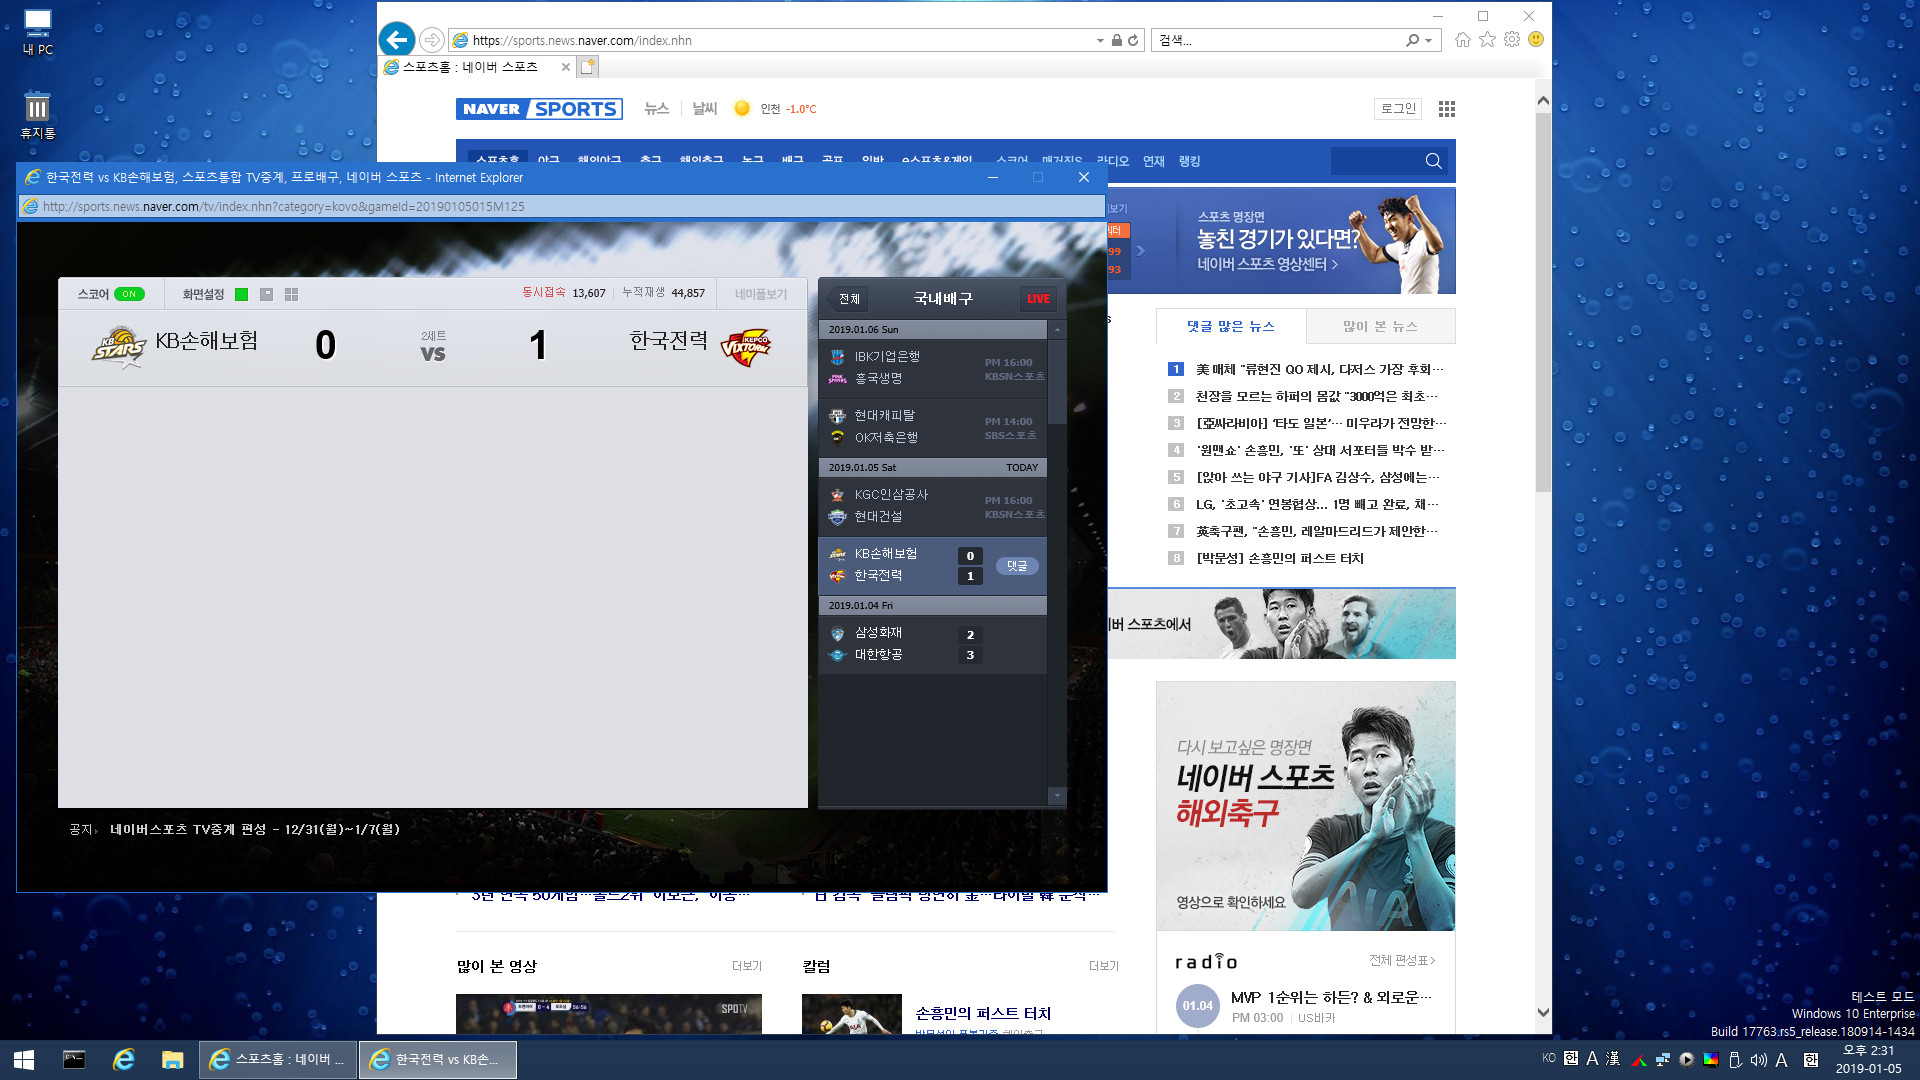Close the 스포츠홈 browser tab
The image size is (1920, 1080).
pos(566,67)
